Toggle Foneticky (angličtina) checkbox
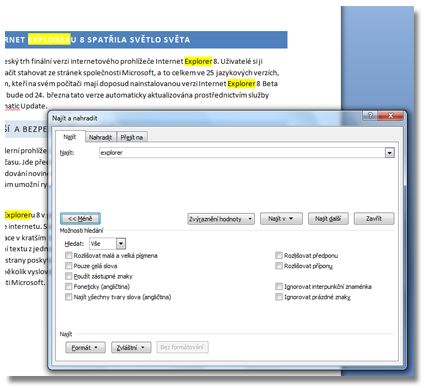This screenshot has width=425, height=388. (x=69, y=286)
